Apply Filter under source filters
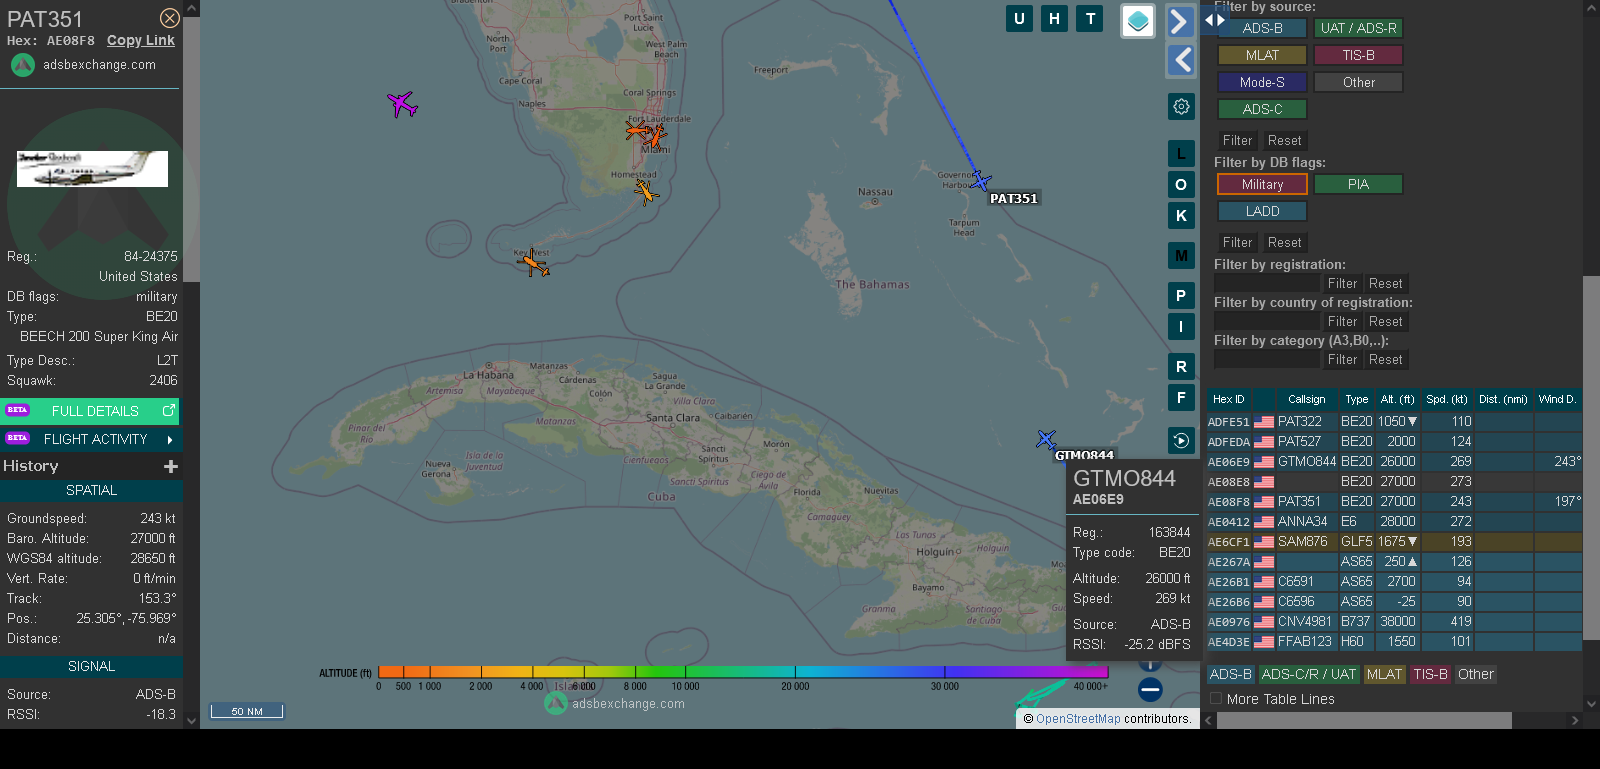Viewport: 1600px width, 769px height. (1237, 141)
